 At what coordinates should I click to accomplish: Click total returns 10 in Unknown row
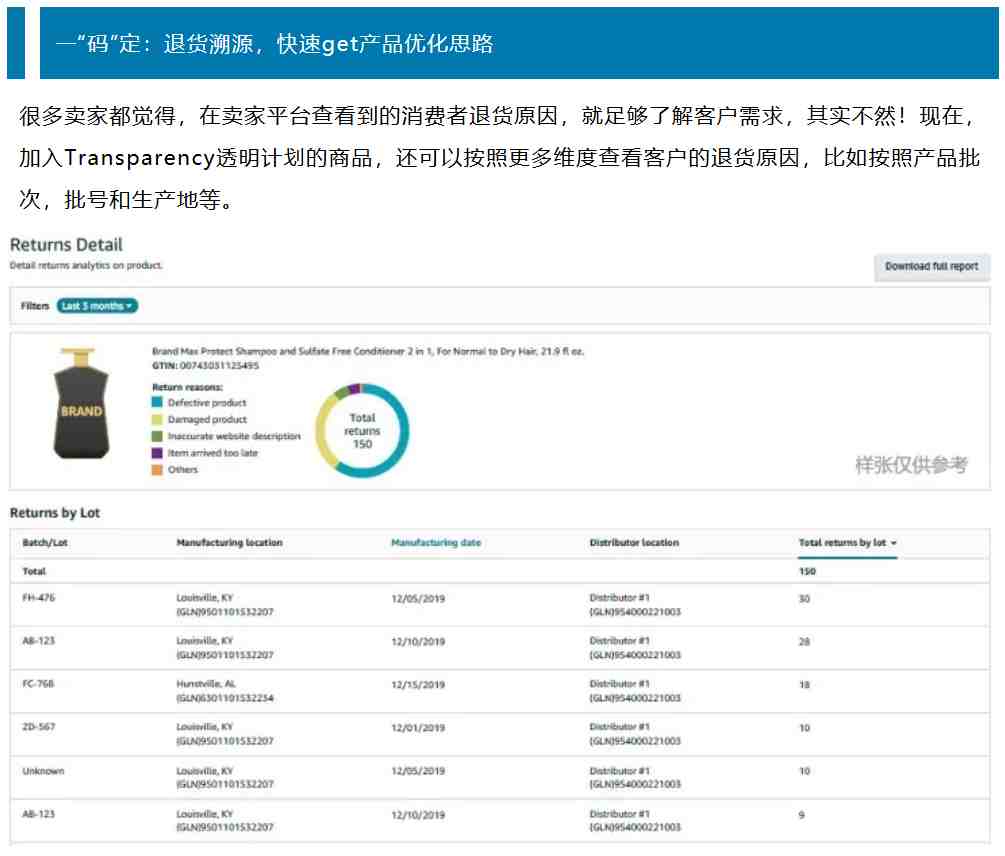(x=804, y=771)
